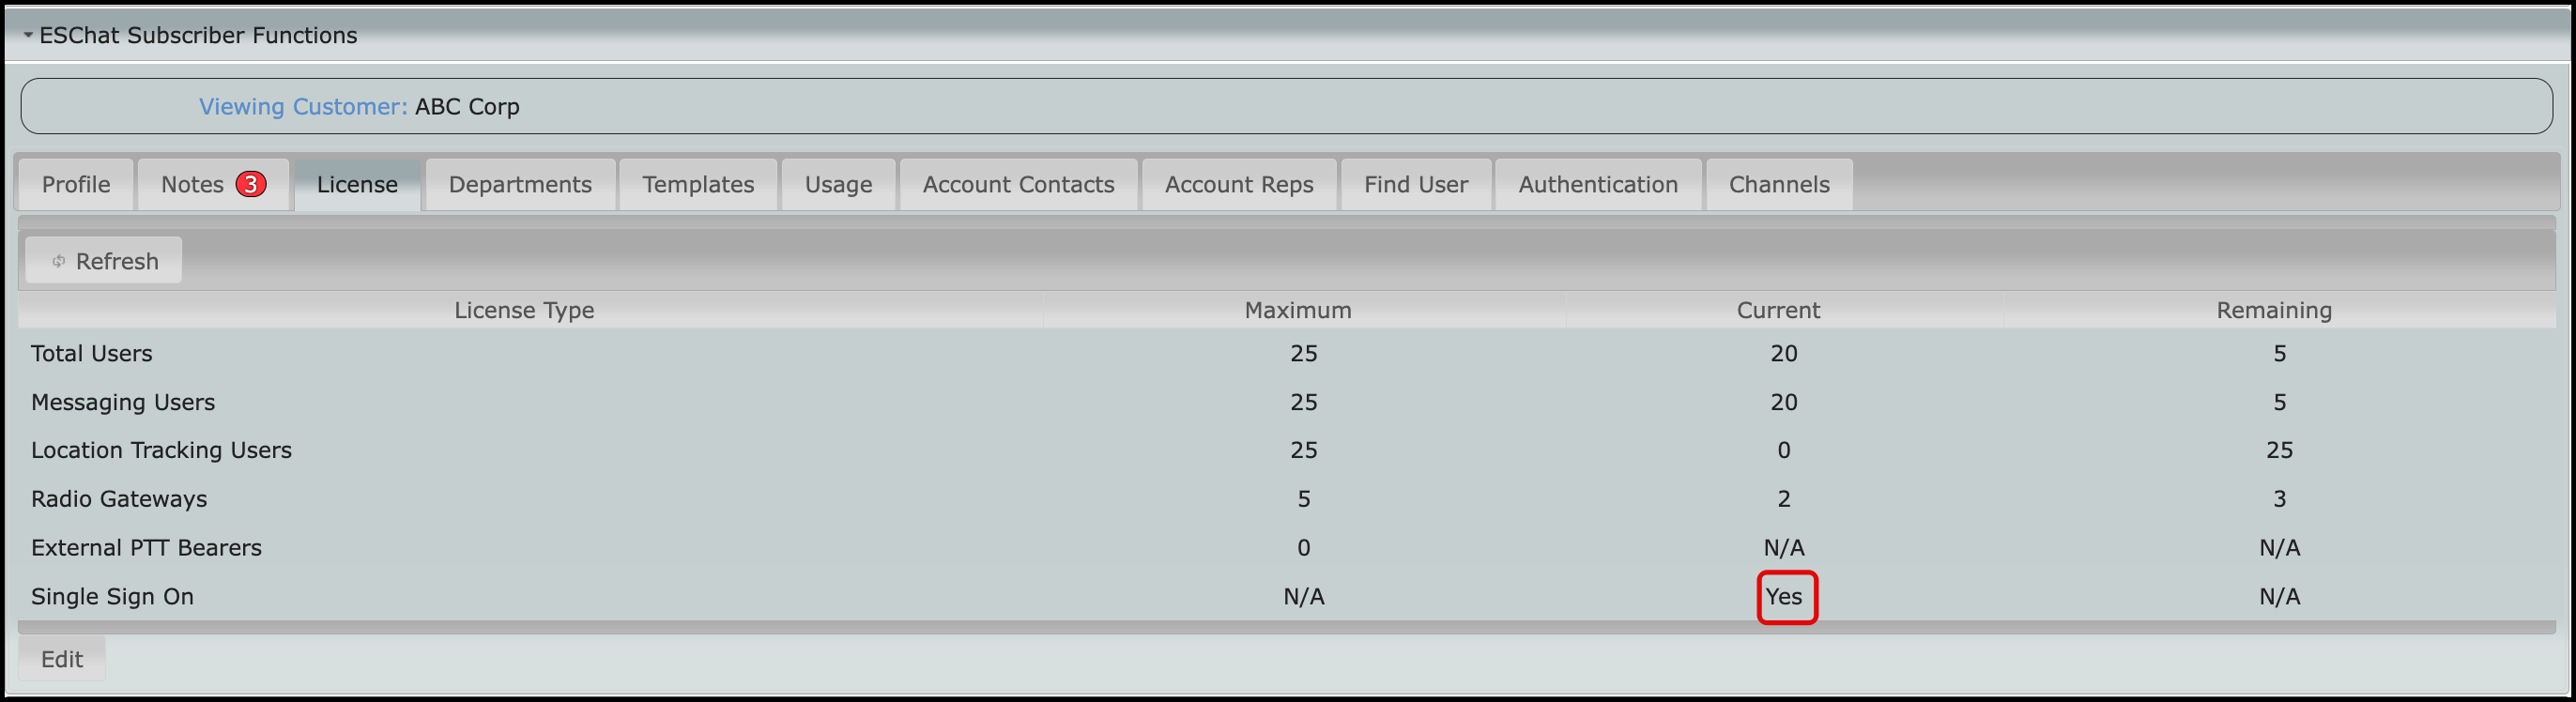Select the Location Tracking Users row label
The width and height of the screenshot is (2576, 702).
[x=161, y=450]
